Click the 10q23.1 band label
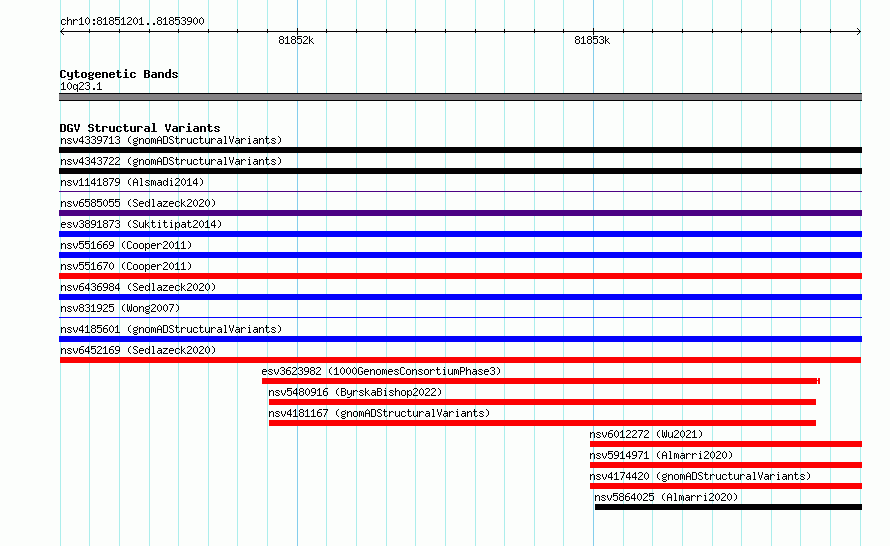890x546 pixels. 81,86
